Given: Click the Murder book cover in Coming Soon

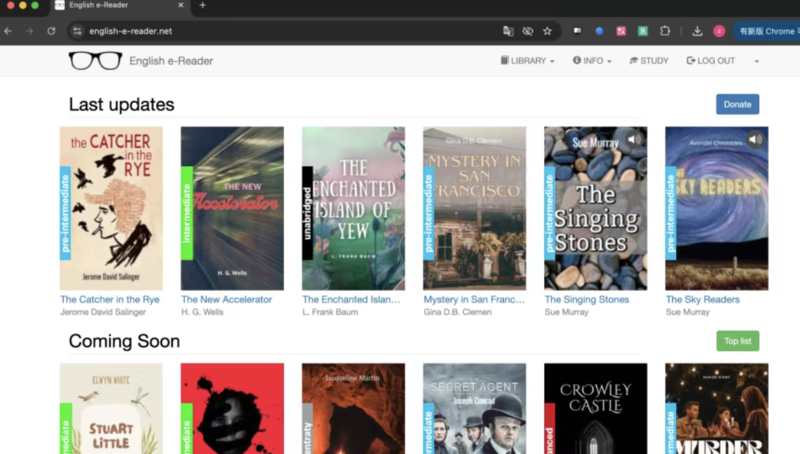Looking at the screenshot, I should 716,409.
